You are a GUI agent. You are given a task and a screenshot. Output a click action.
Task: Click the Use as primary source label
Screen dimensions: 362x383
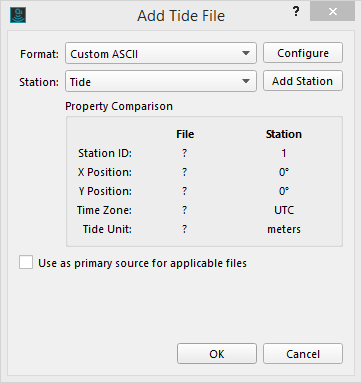(142, 263)
